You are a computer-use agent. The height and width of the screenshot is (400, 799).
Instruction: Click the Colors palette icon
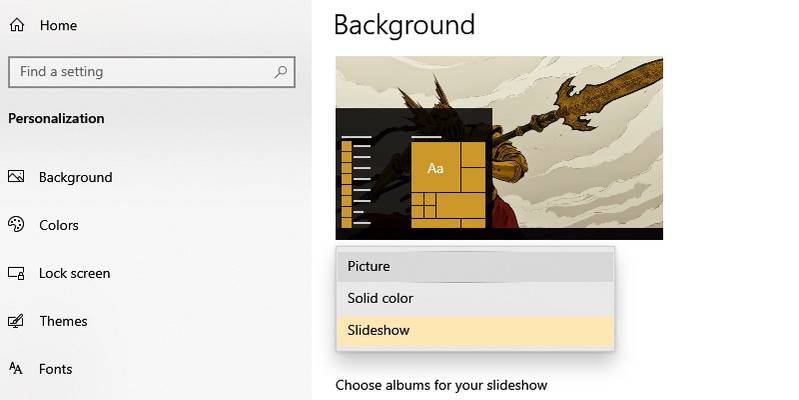[16, 224]
